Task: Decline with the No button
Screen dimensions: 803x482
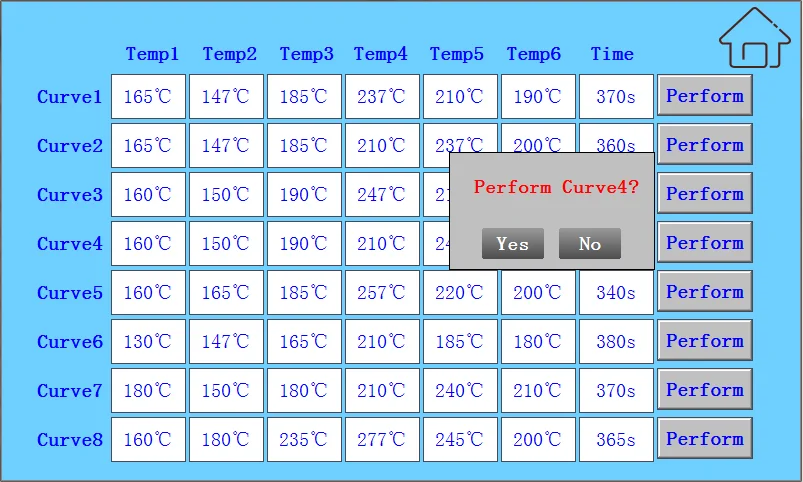Action: pyautogui.click(x=590, y=244)
